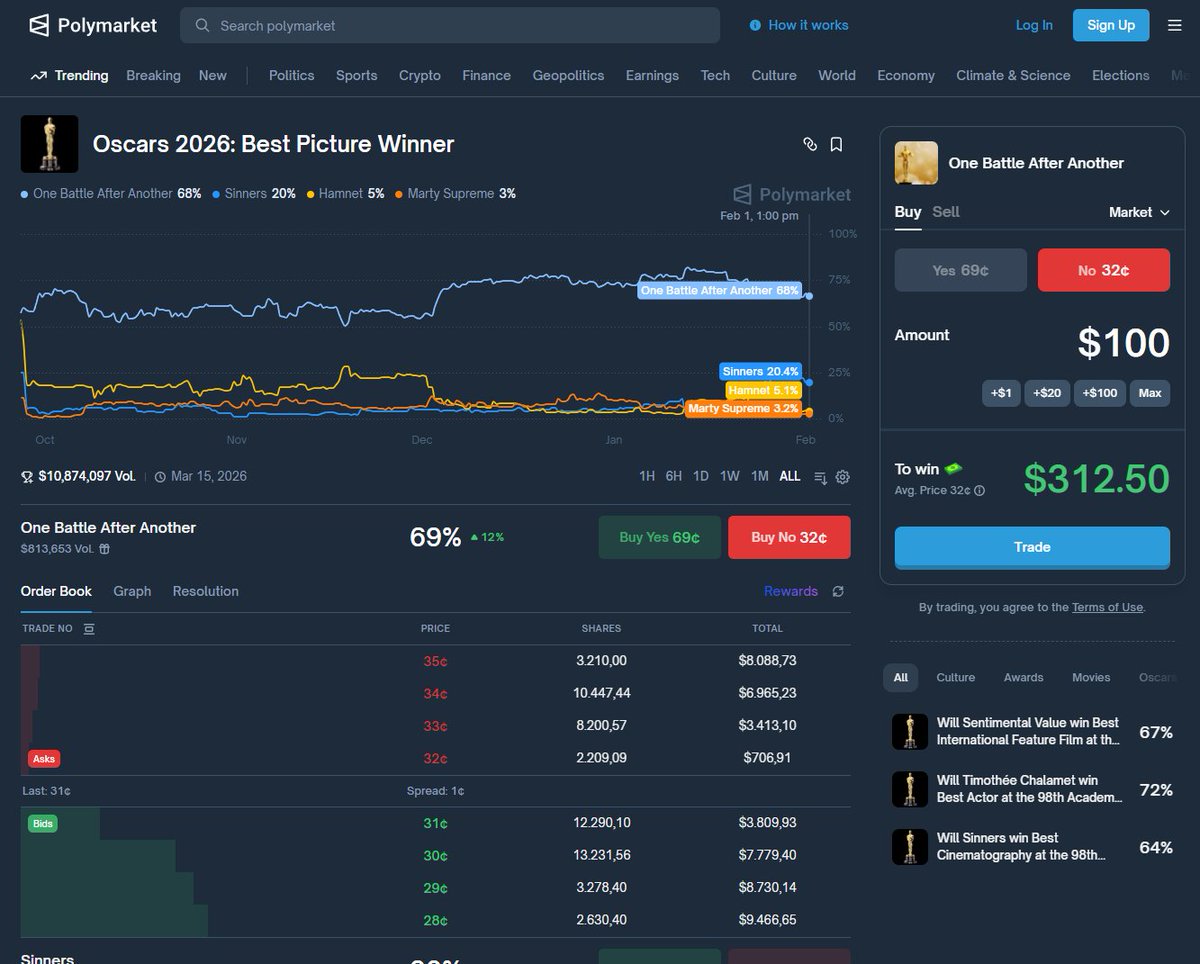Click the gift icon beside $813,653 Vol.
Screen dimensions: 1200x964
(104, 548)
